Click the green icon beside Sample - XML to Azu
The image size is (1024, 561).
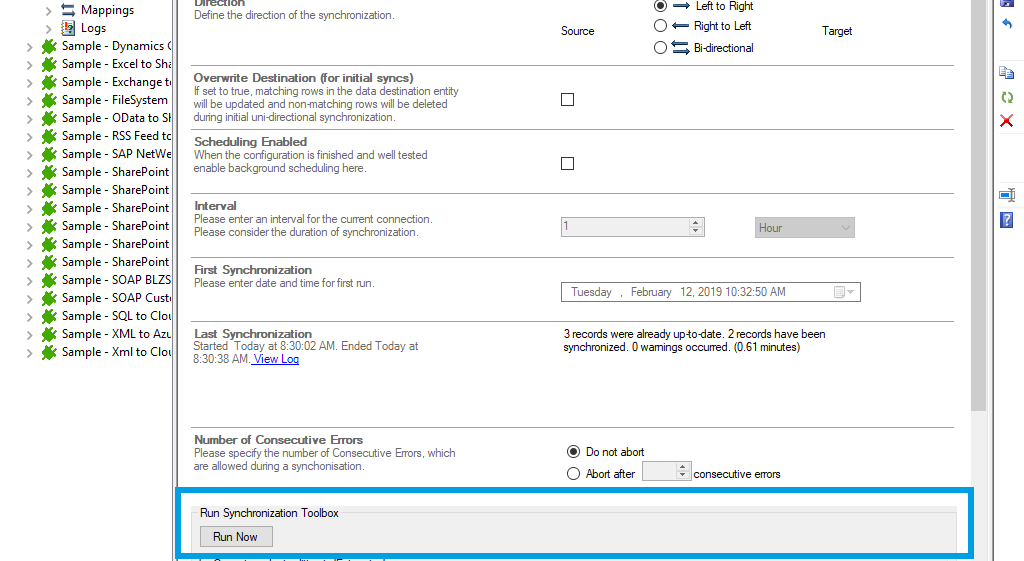coord(49,334)
